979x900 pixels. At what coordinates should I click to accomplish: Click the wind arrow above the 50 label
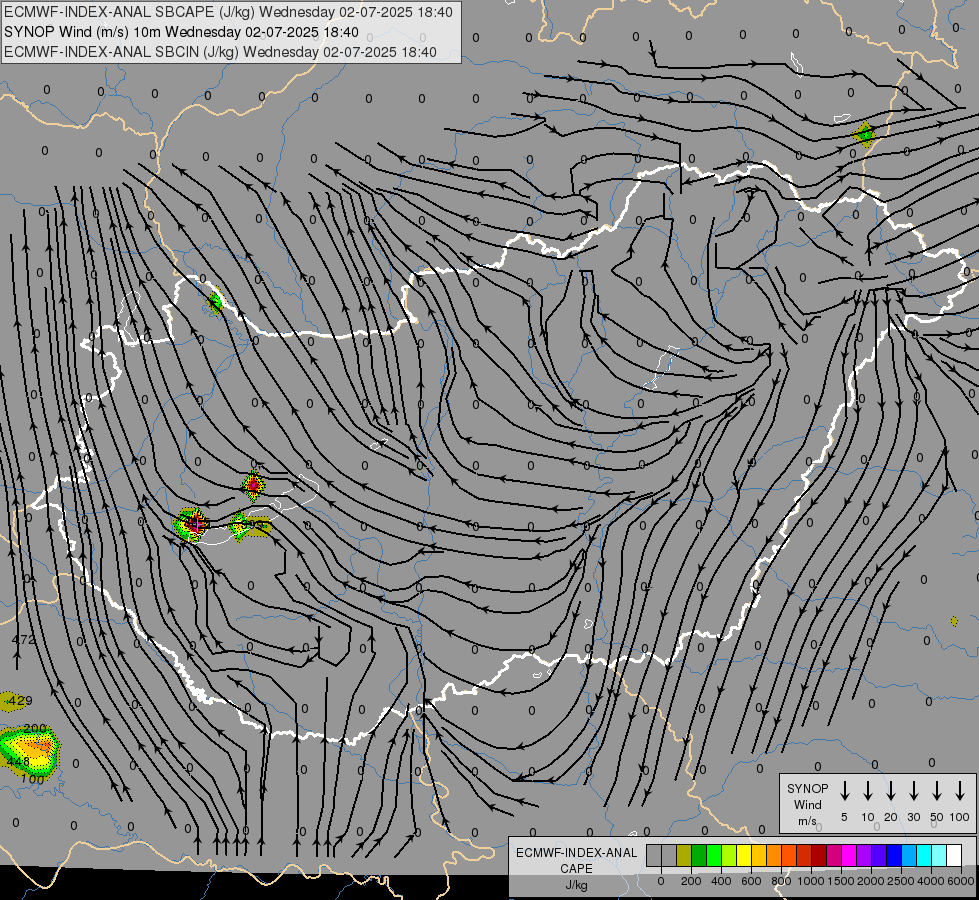(x=937, y=790)
